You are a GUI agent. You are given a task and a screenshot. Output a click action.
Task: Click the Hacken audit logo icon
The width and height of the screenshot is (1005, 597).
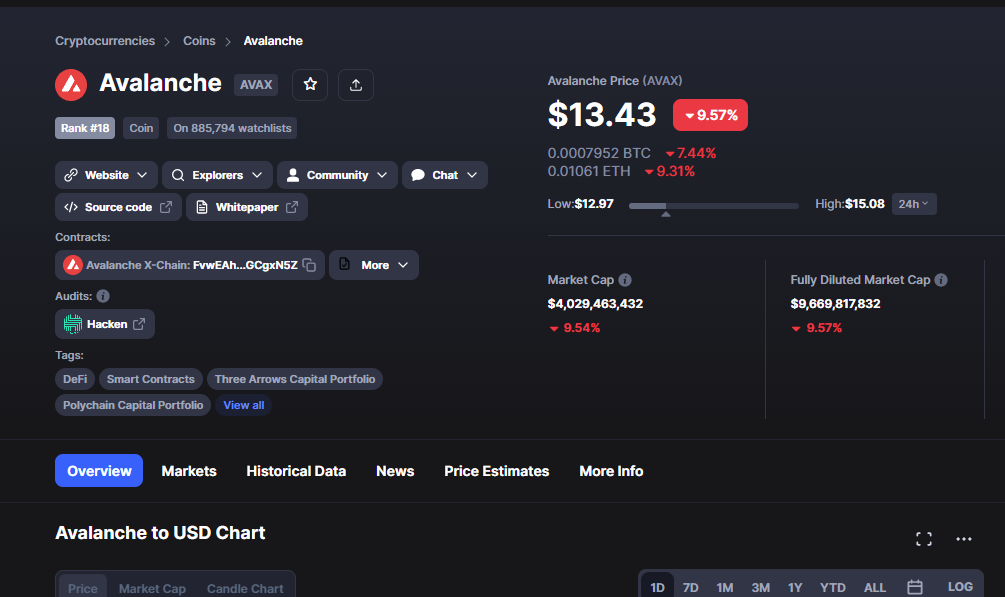pyautogui.click(x=72, y=324)
